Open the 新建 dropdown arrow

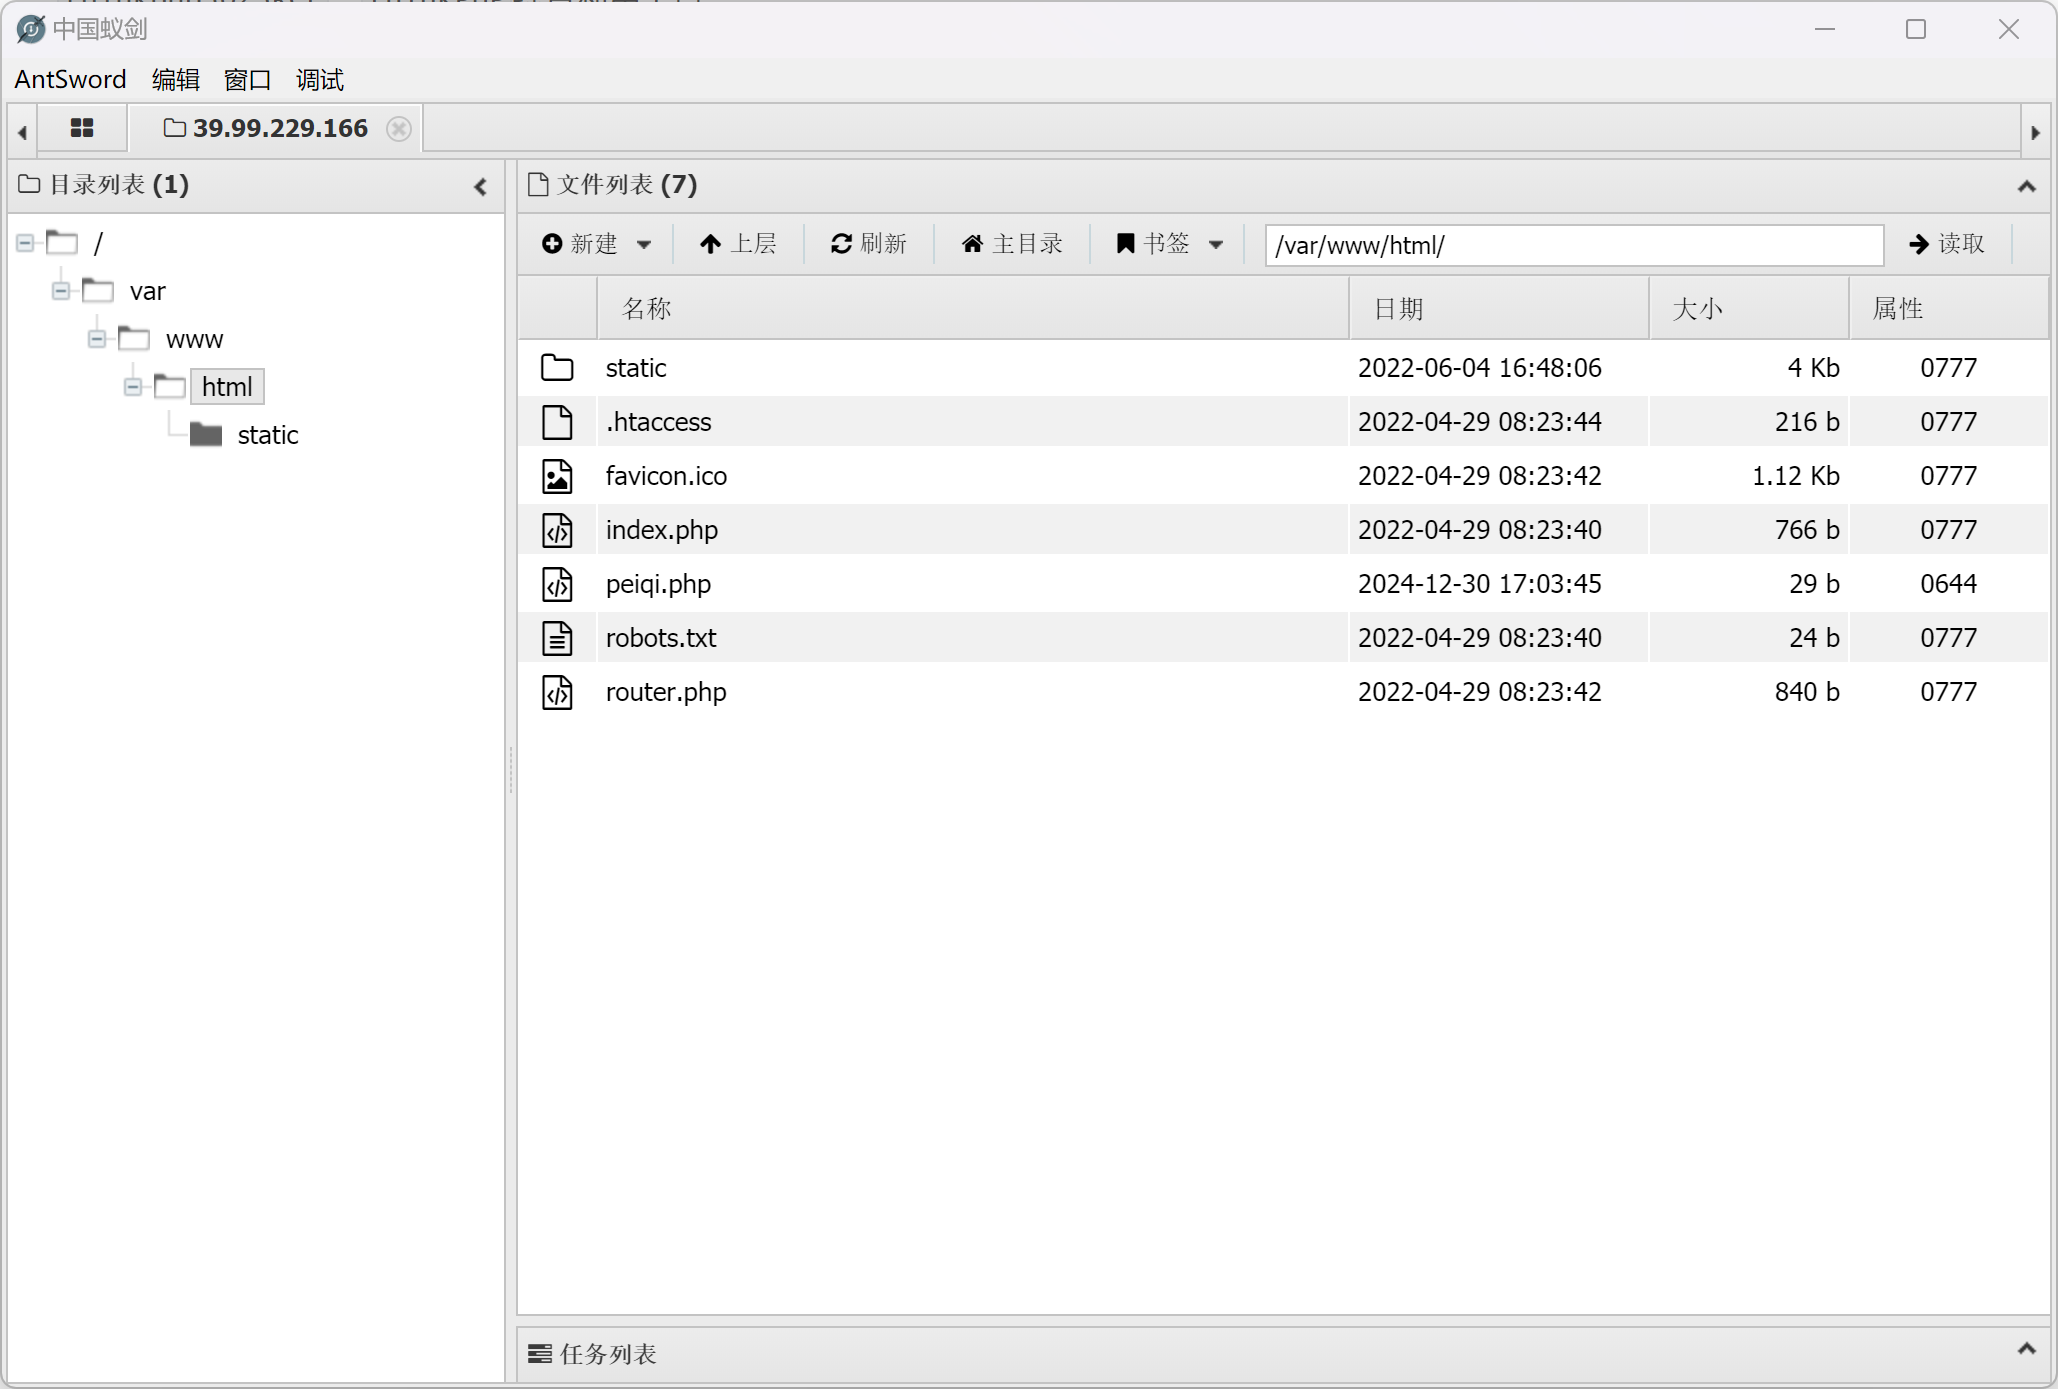[x=644, y=245]
